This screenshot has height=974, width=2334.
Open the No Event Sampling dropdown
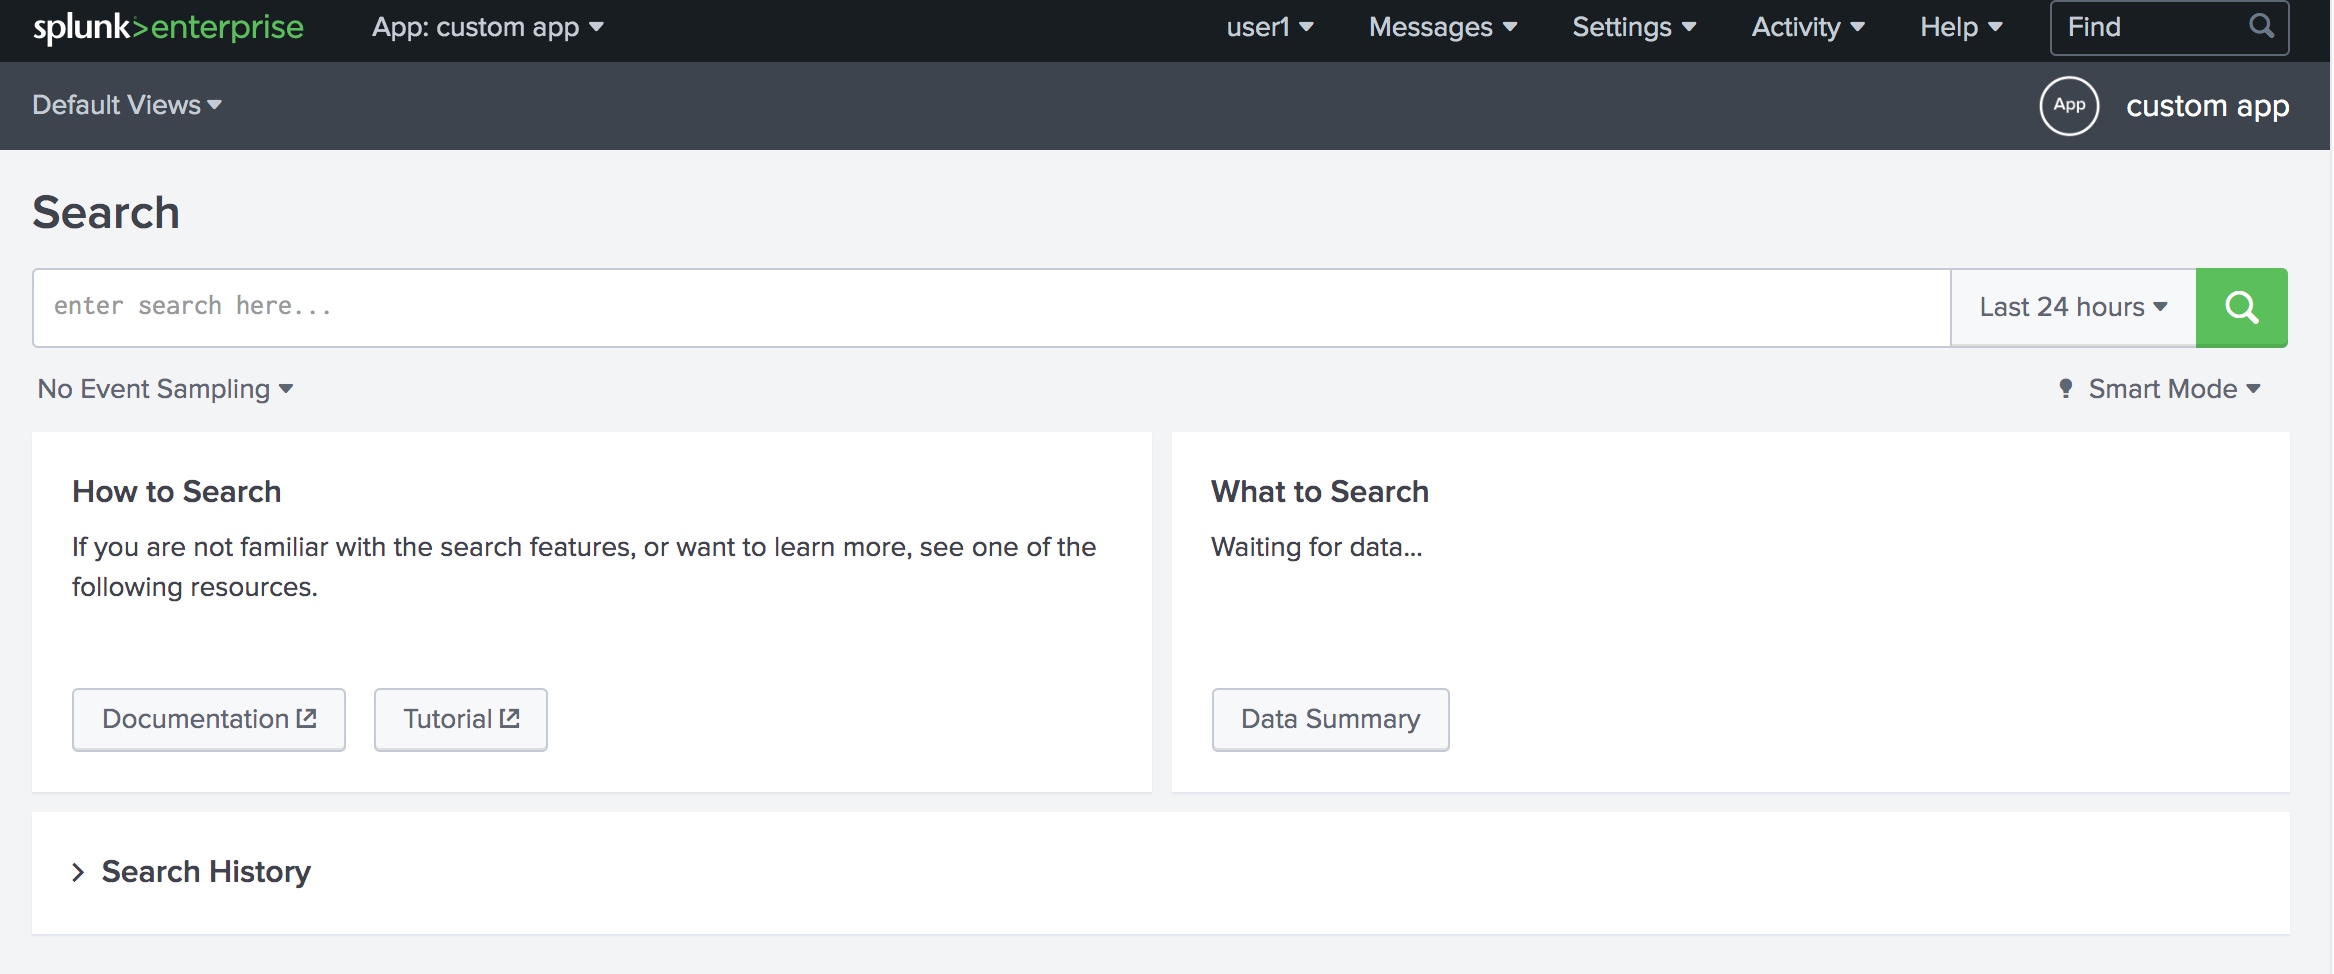(x=165, y=388)
